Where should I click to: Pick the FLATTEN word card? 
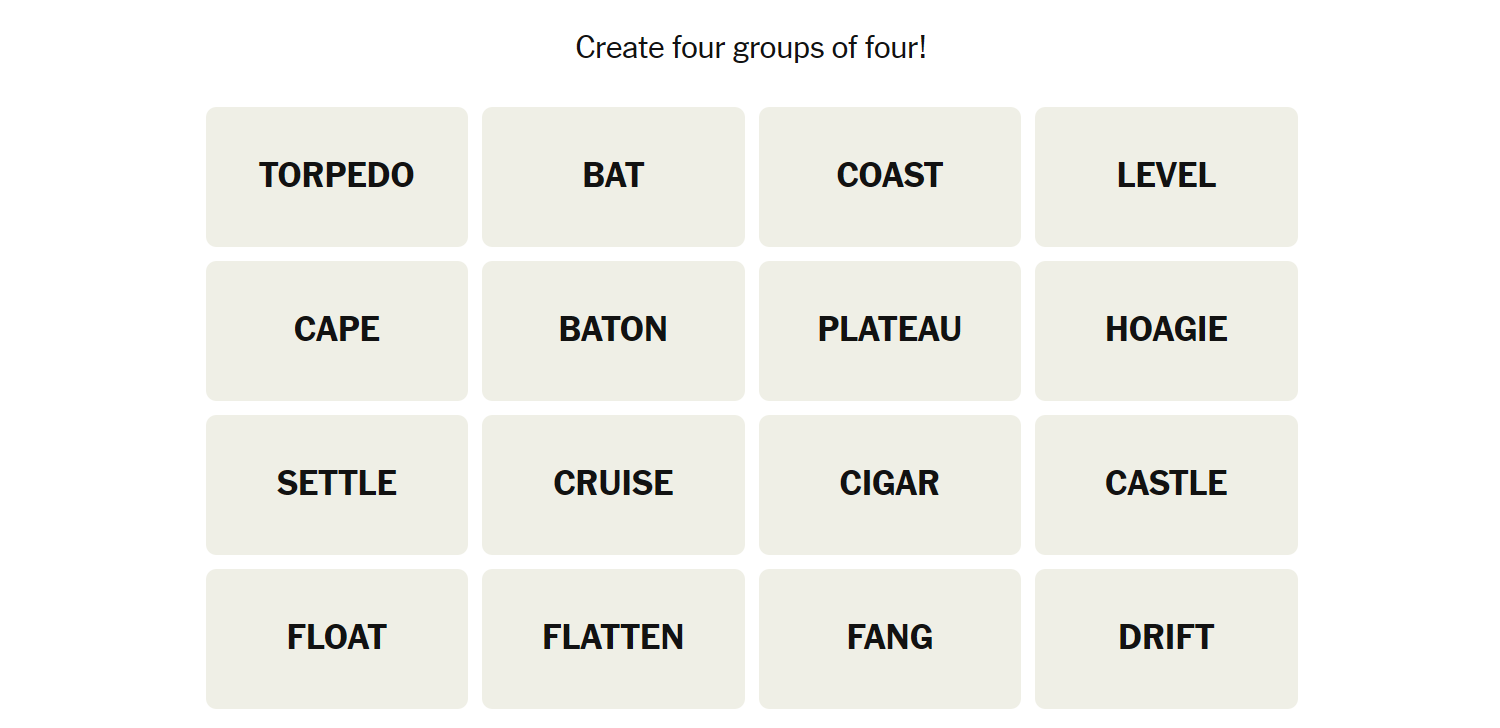point(613,638)
